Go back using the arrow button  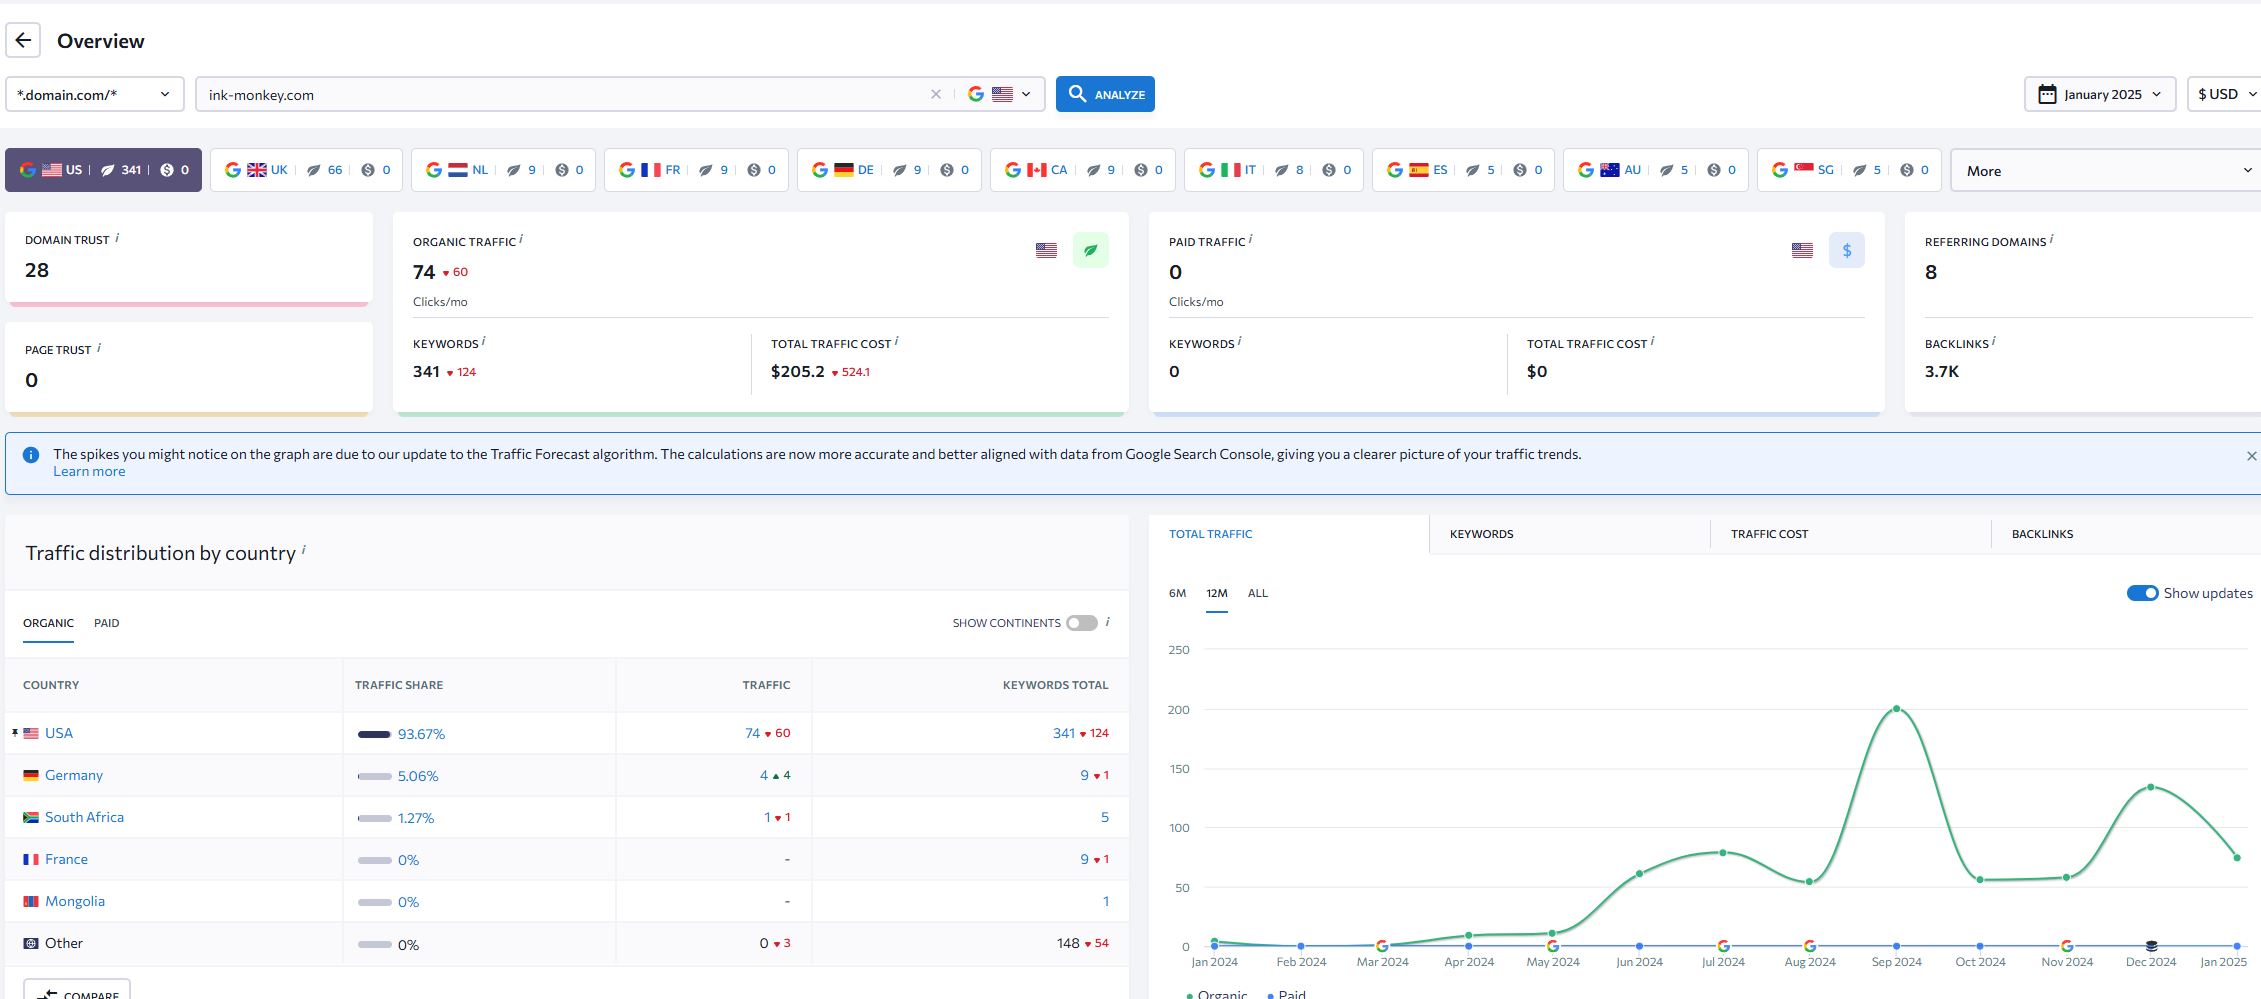(23, 41)
